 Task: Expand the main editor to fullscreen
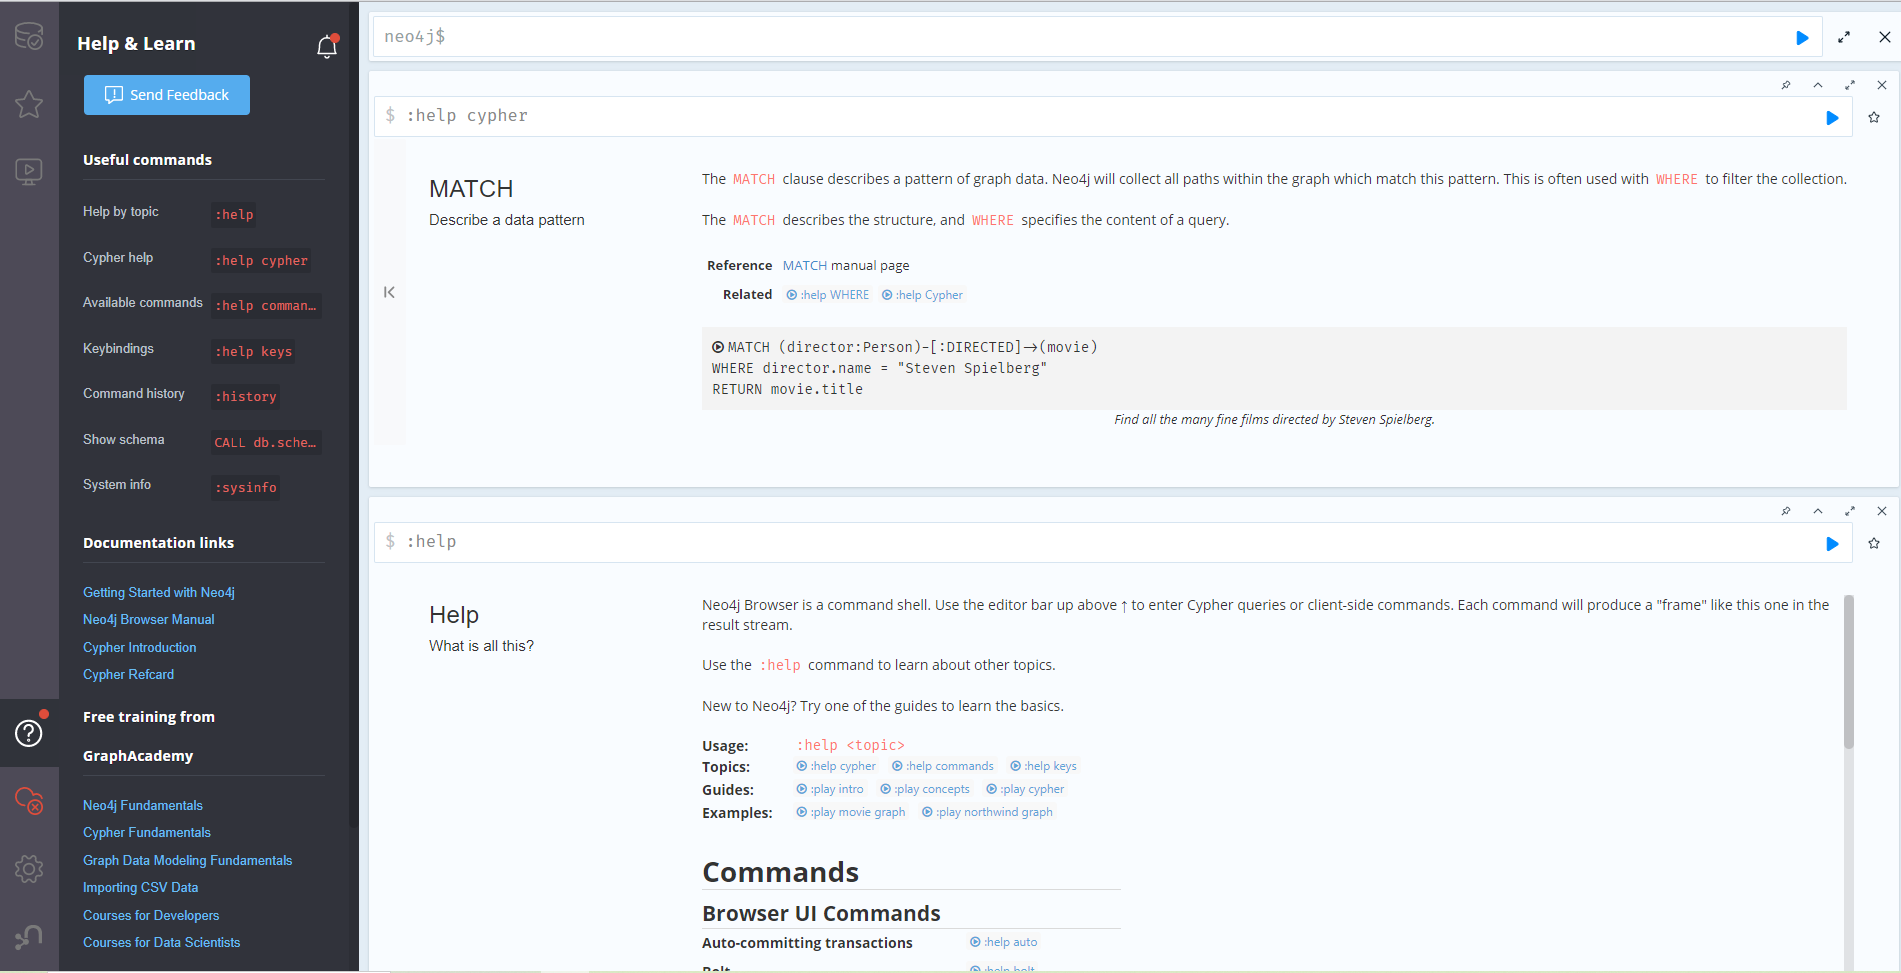pos(1844,37)
